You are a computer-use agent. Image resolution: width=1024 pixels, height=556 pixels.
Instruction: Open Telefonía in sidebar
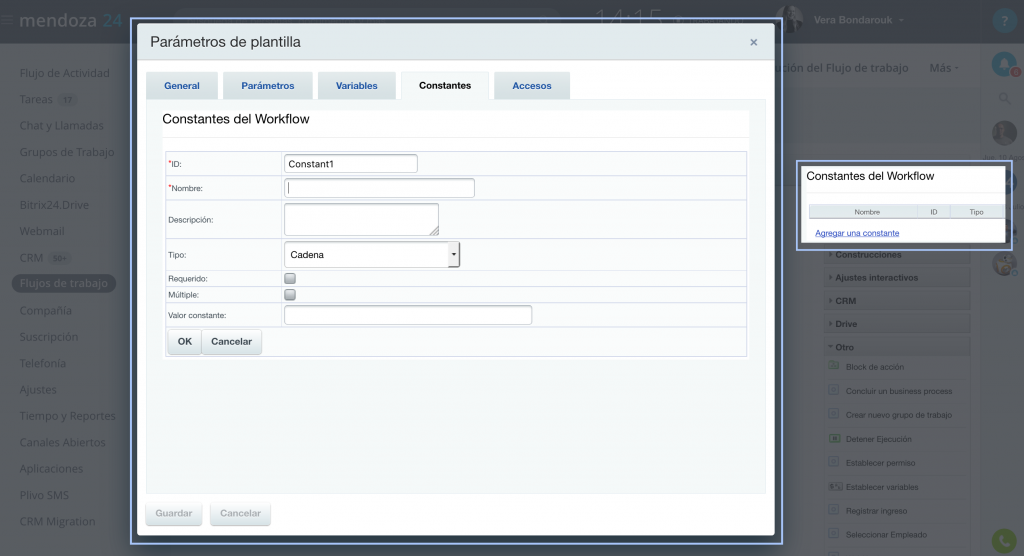pyautogui.click(x=42, y=363)
